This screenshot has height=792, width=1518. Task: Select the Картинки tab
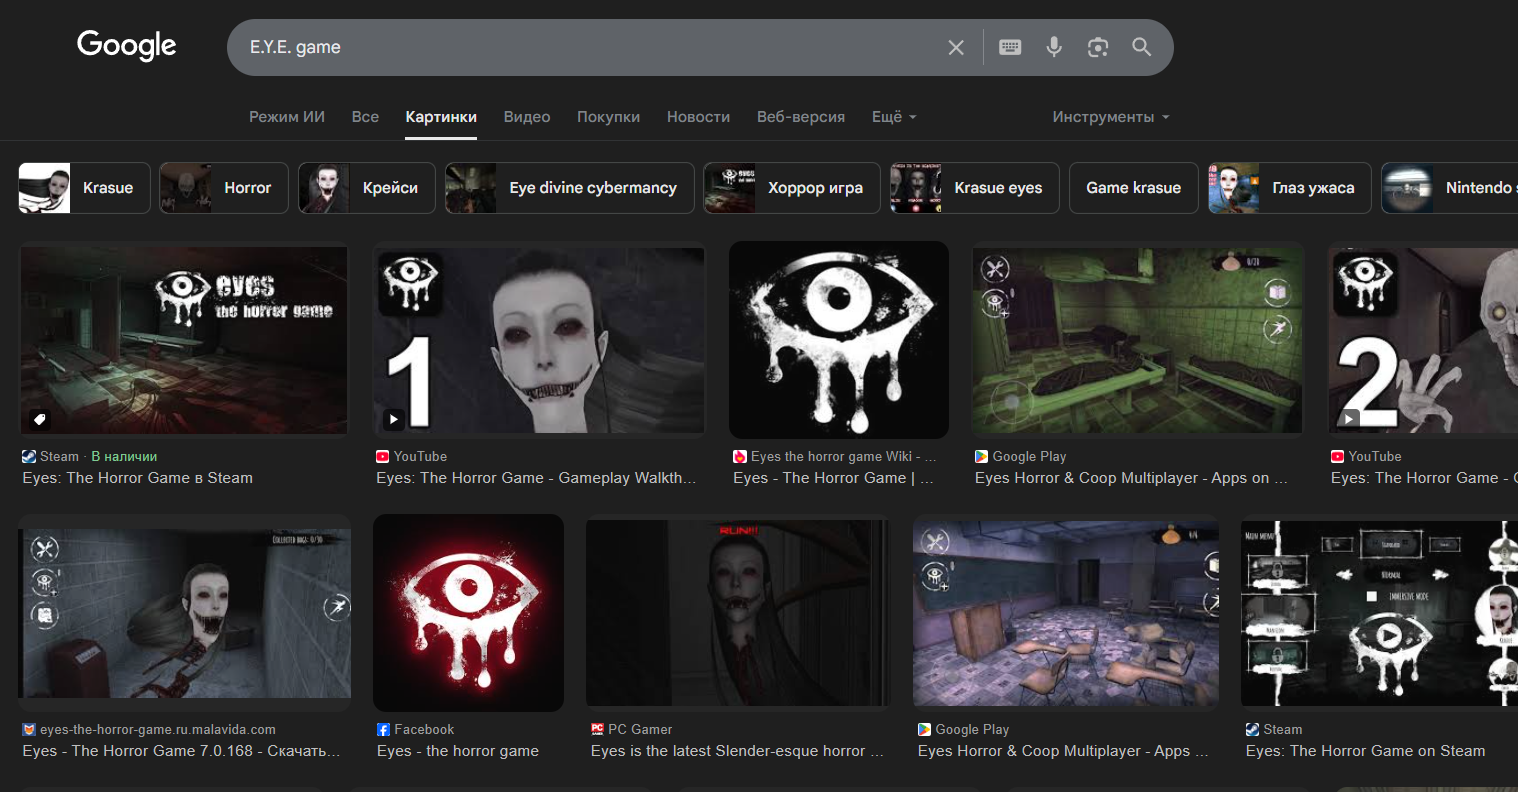coord(441,117)
